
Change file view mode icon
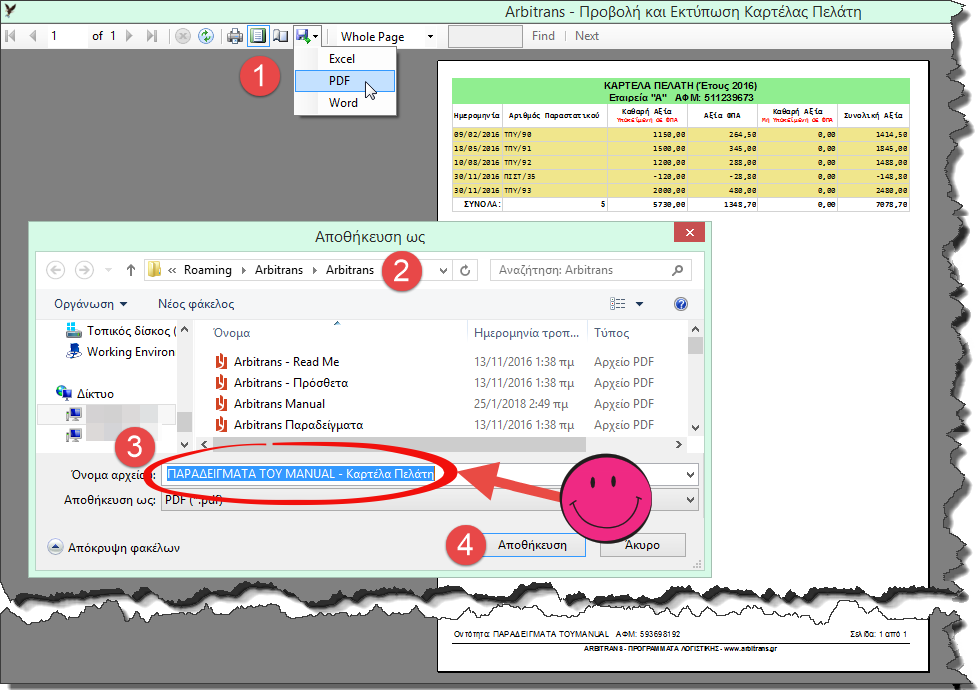617,304
